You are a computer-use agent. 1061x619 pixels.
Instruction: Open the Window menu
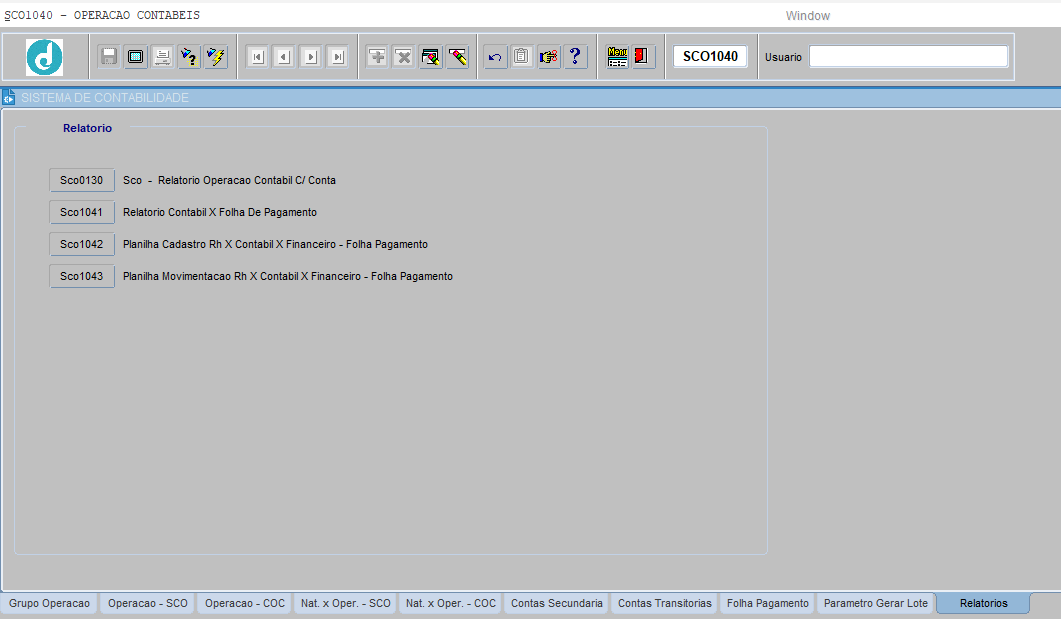(x=807, y=16)
